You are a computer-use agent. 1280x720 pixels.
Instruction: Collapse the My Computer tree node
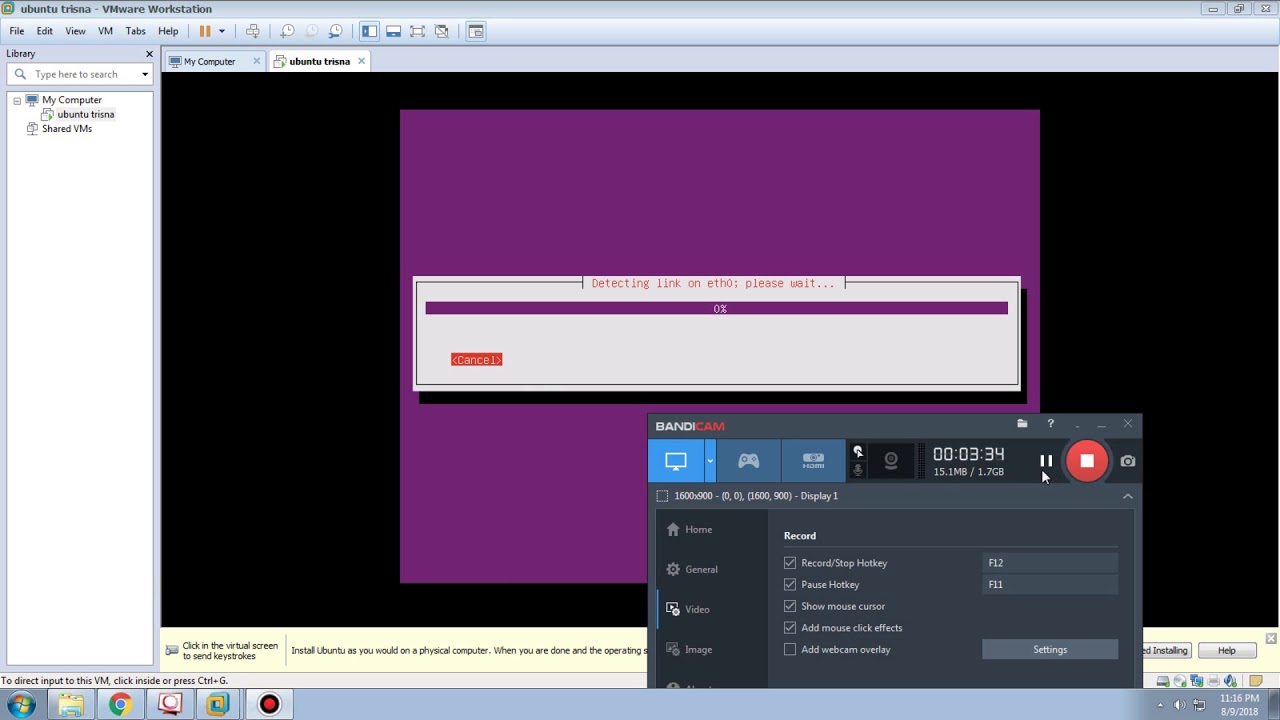[x=17, y=100]
